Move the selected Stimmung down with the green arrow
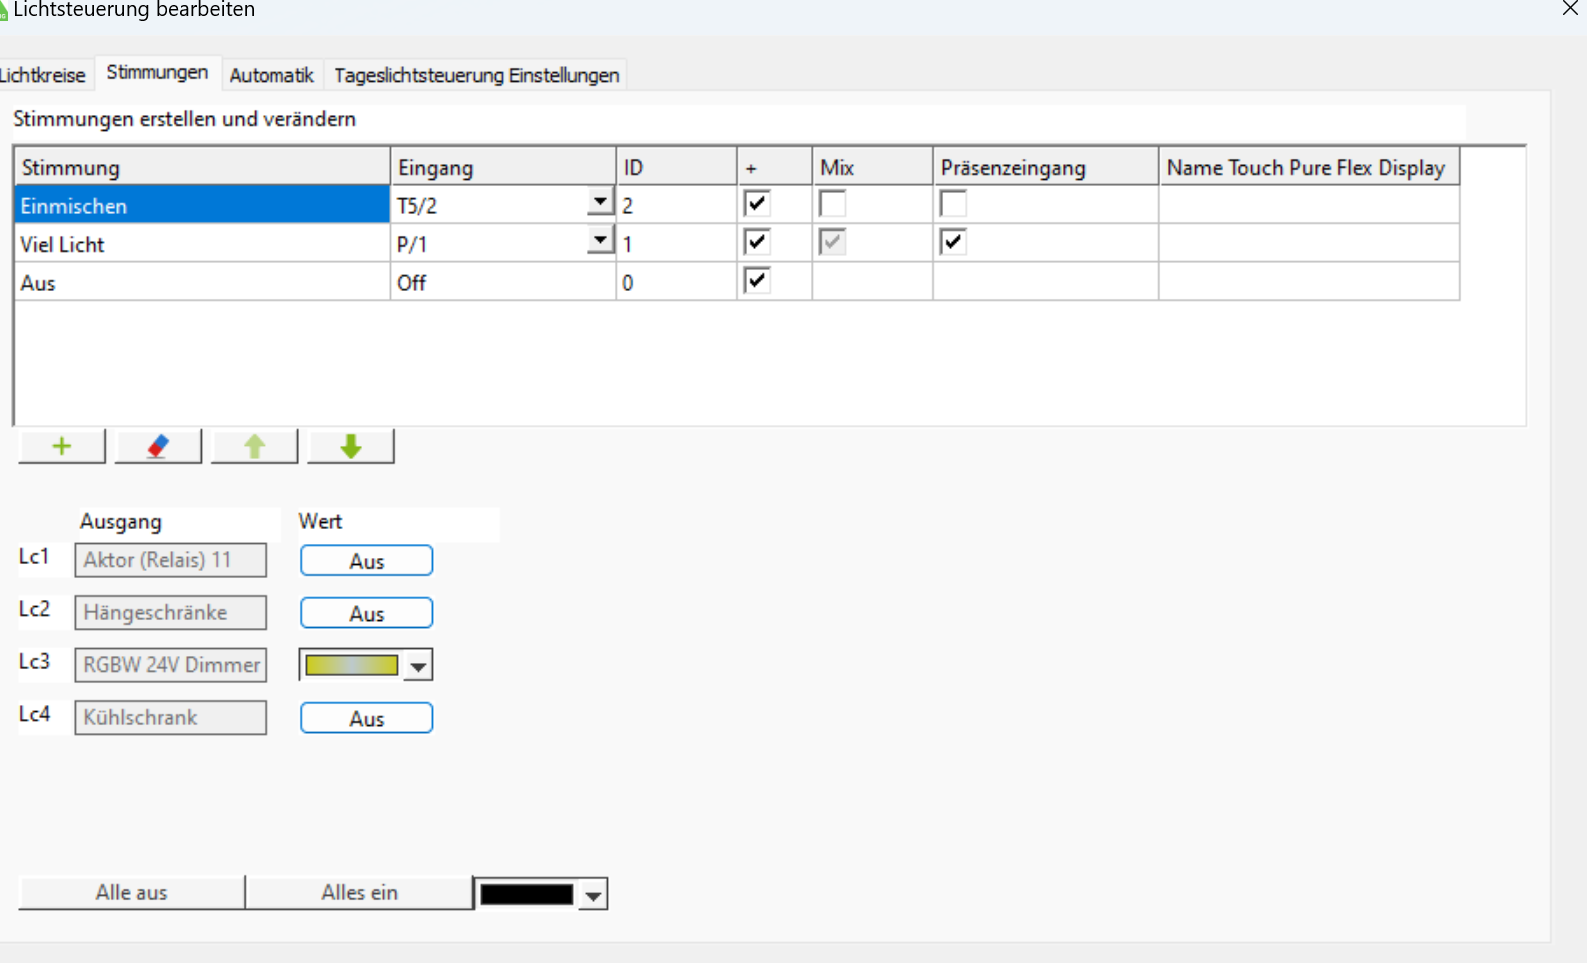The image size is (1587, 963). click(x=351, y=446)
